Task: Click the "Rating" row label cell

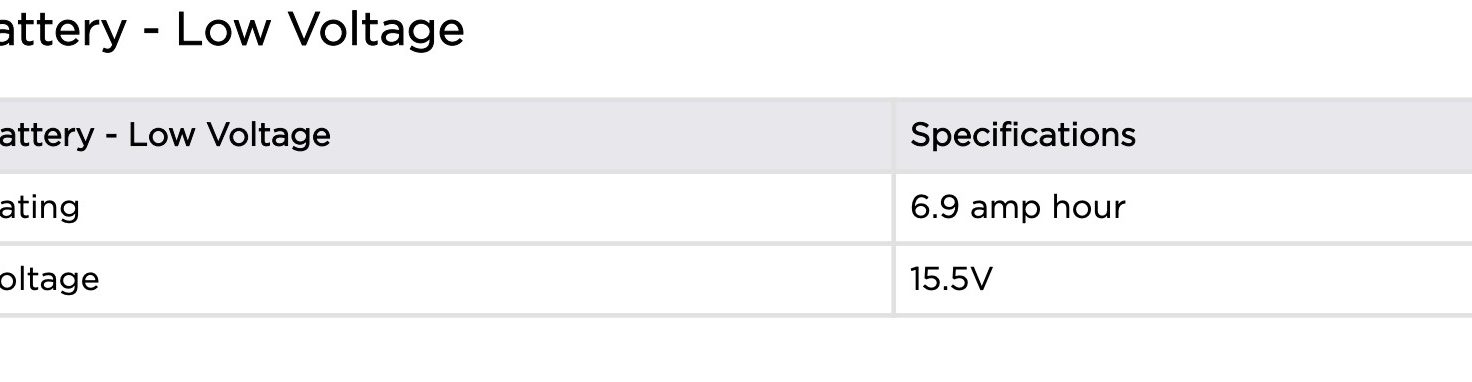Action: (446, 207)
